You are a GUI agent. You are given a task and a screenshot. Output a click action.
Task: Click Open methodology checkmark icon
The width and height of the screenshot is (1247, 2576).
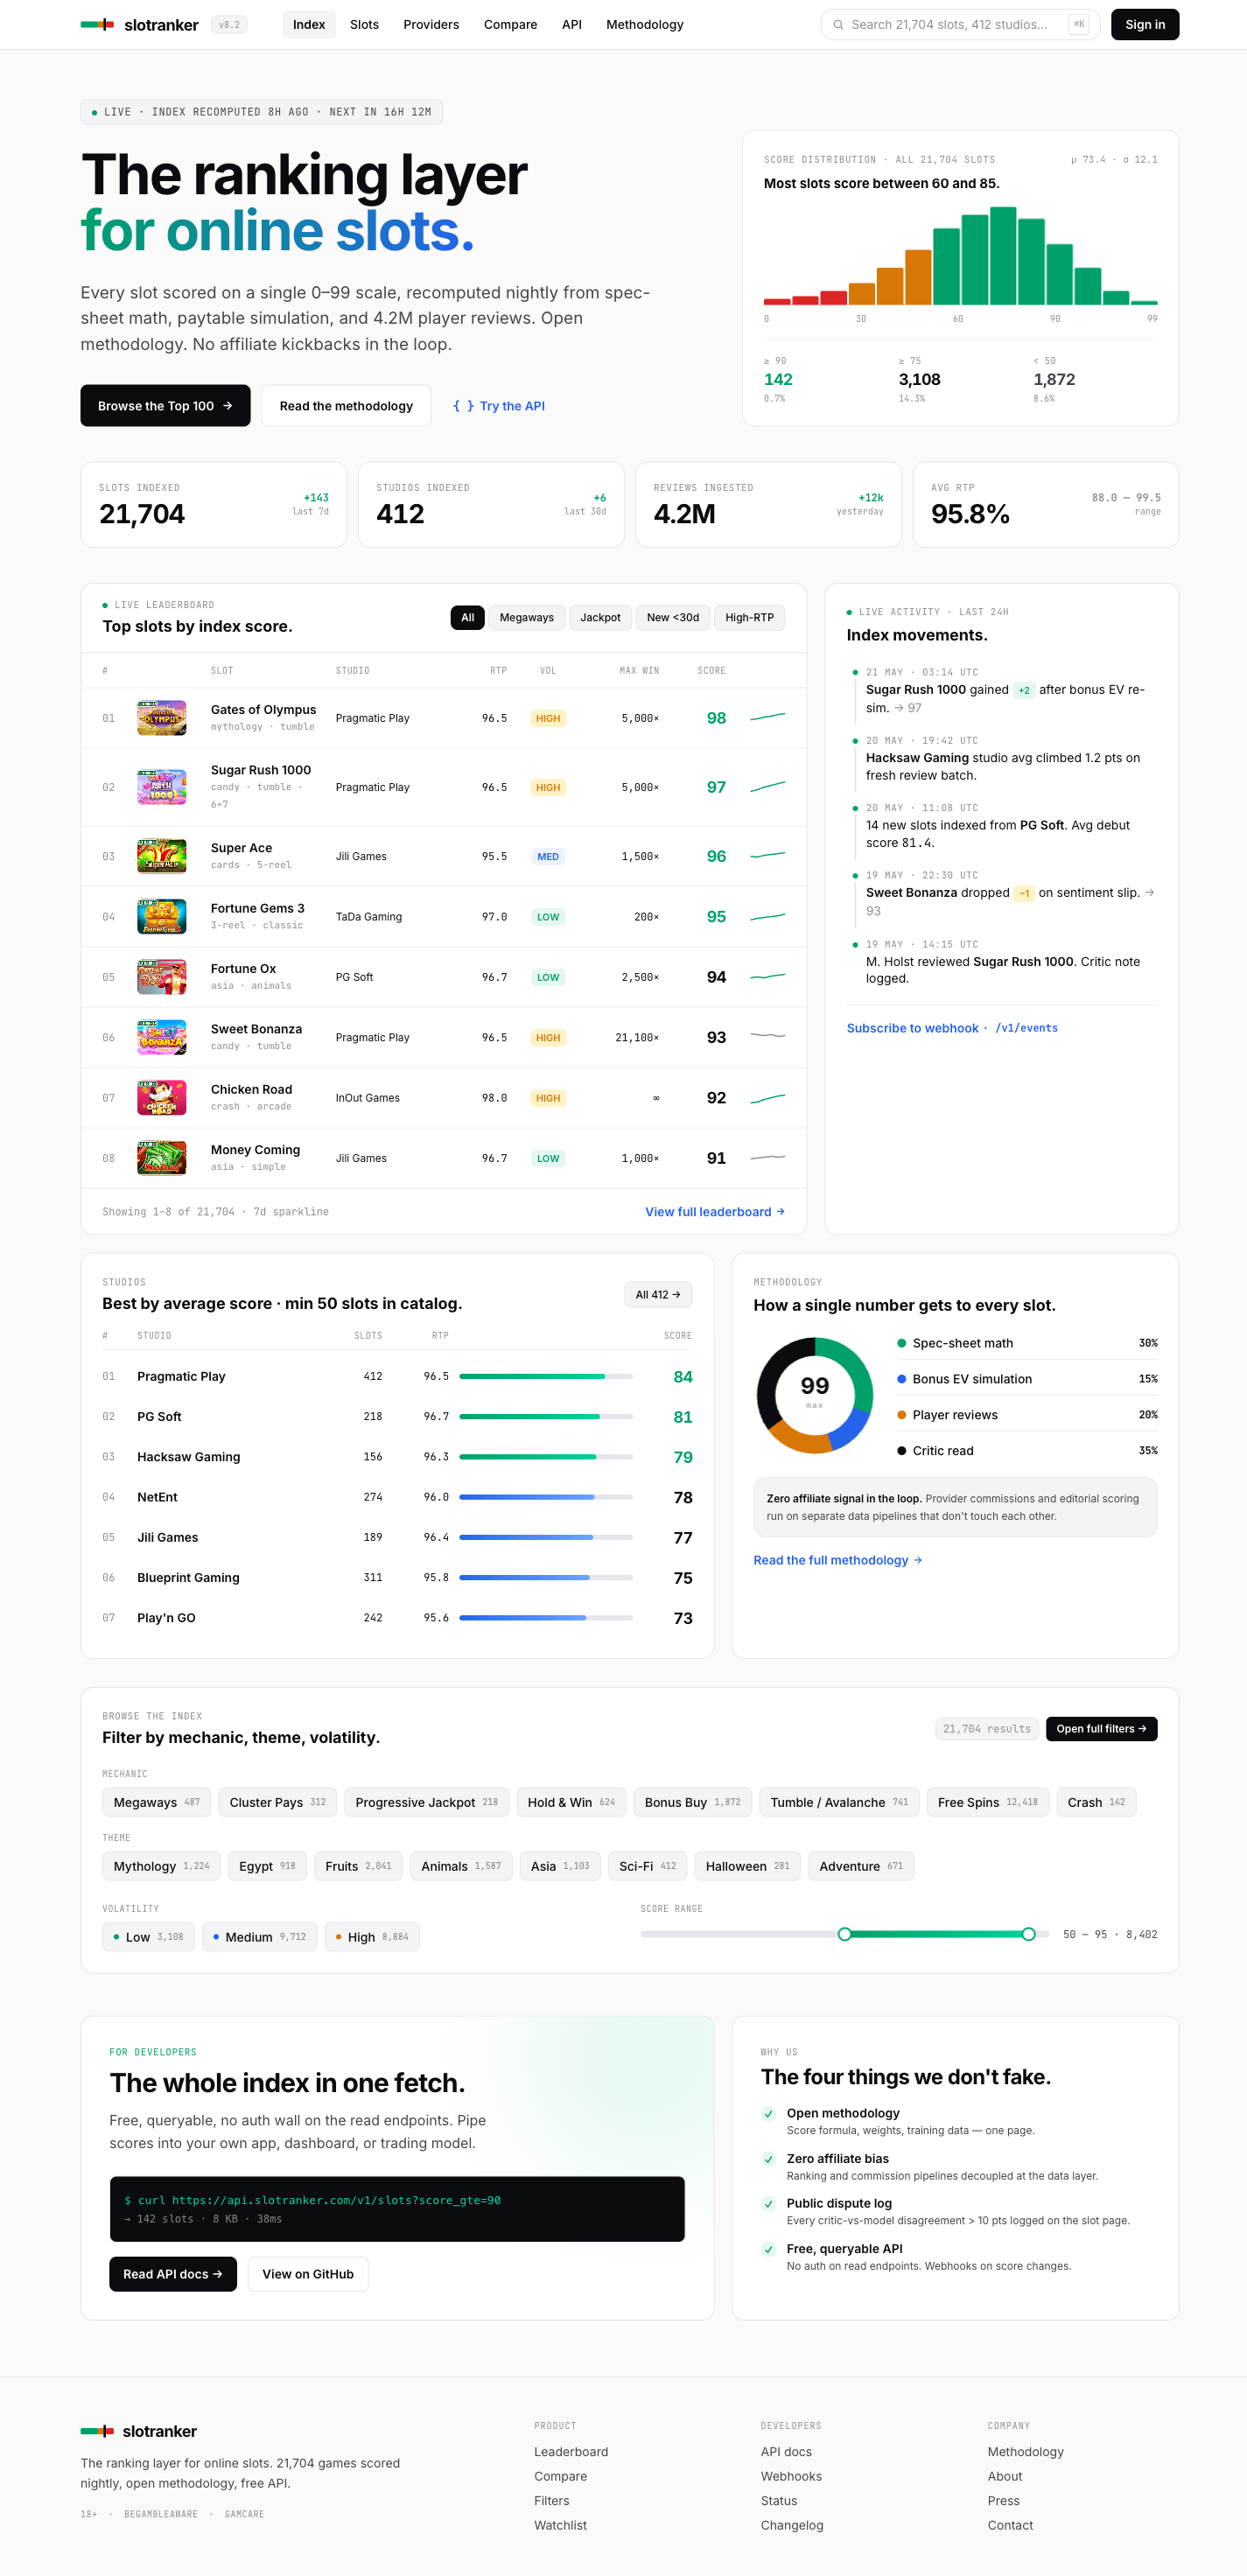point(768,2113)
